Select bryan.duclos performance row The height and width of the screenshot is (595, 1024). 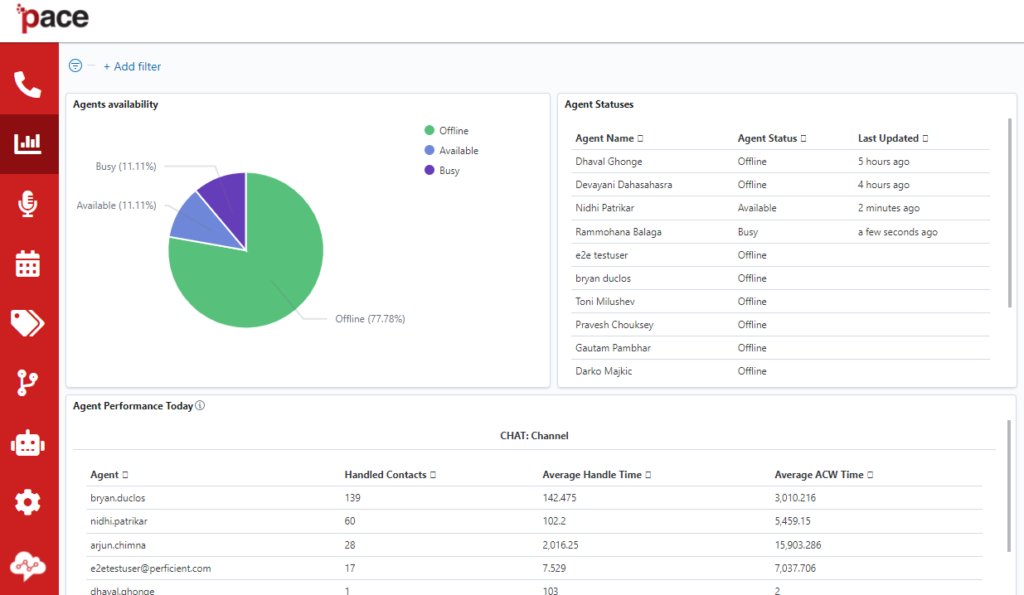click(534, 498)
